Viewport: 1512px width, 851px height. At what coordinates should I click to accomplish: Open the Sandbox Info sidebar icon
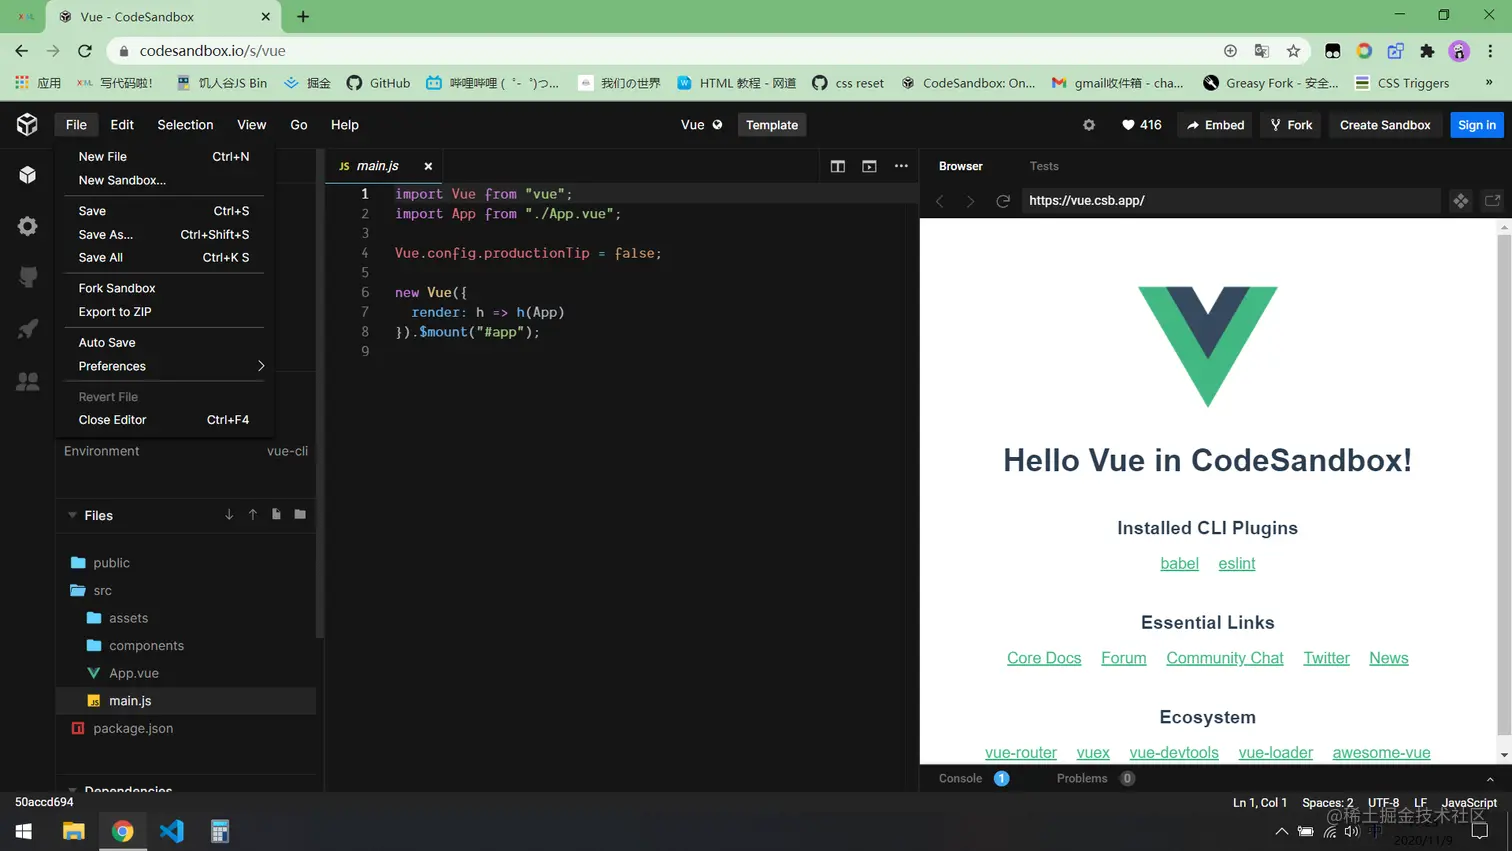(27, 175)
